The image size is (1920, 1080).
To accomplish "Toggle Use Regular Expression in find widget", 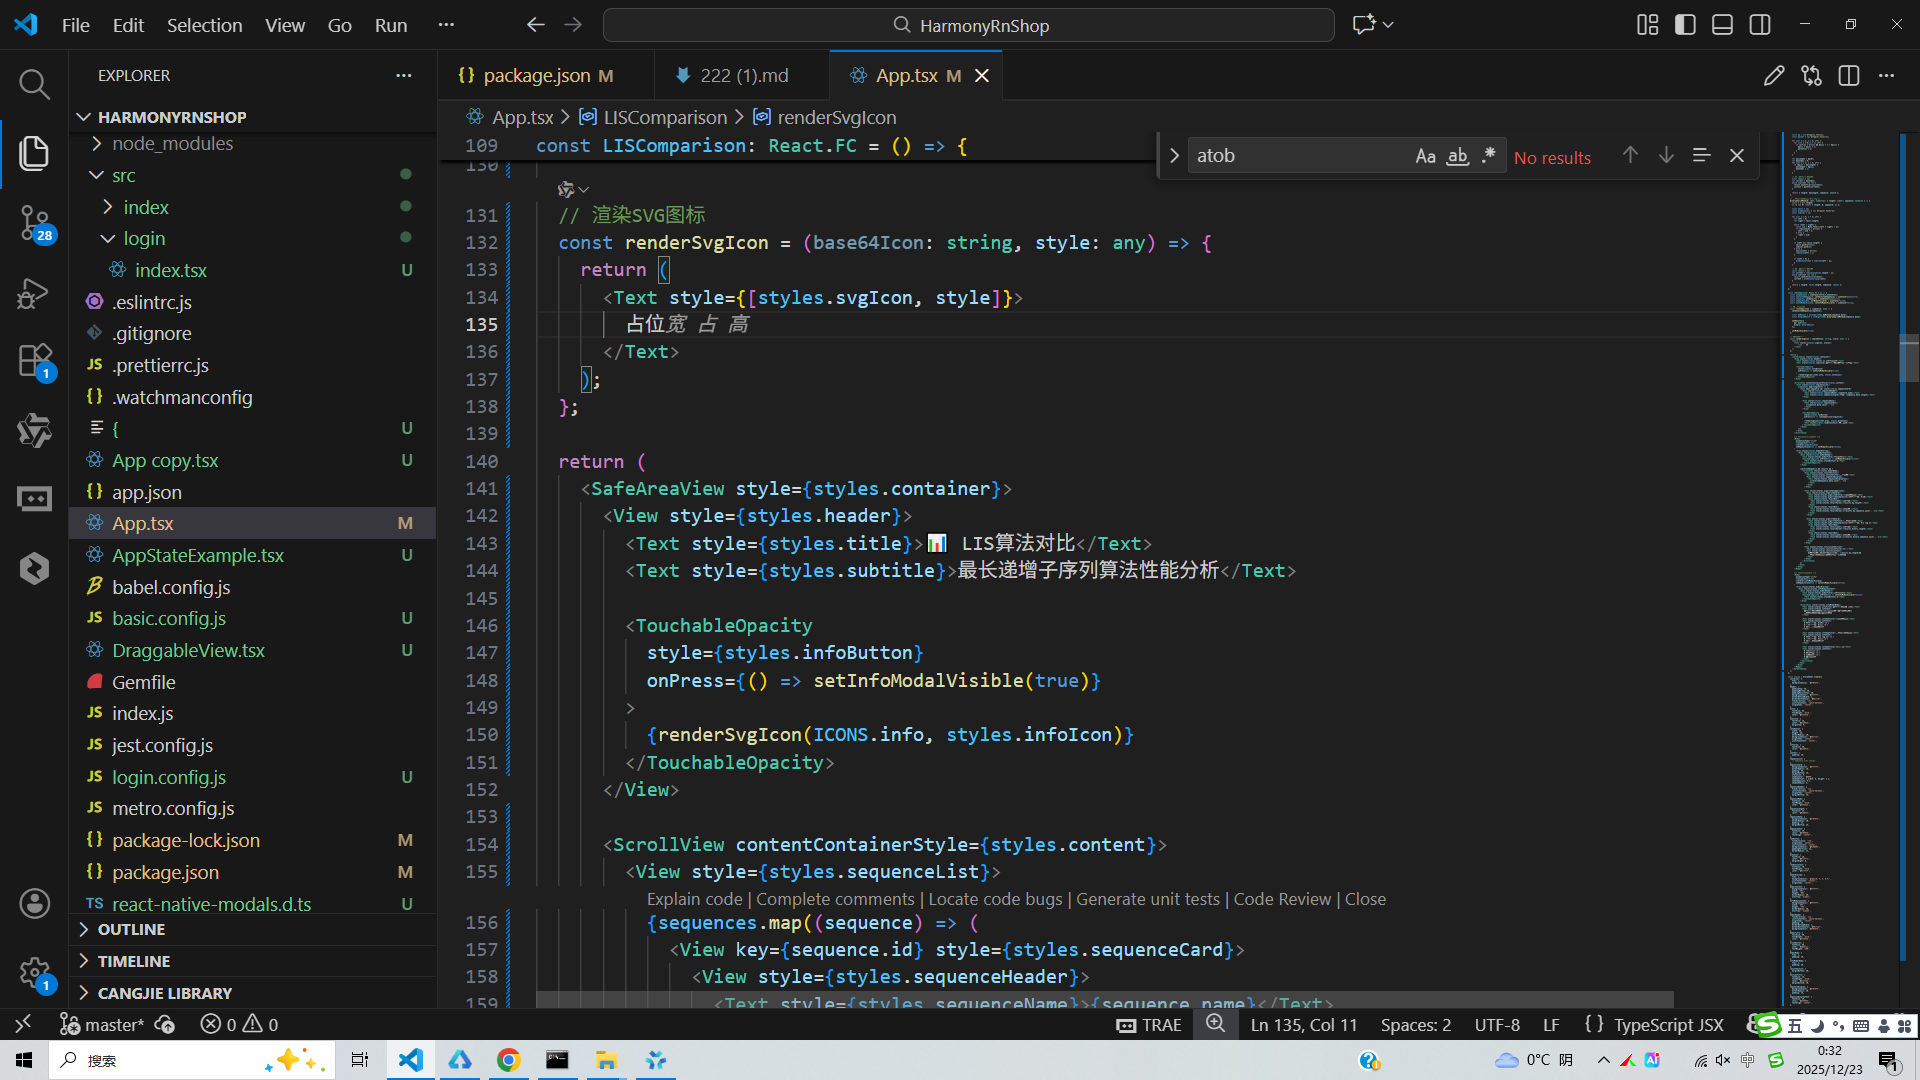I will pos(1489,156).
